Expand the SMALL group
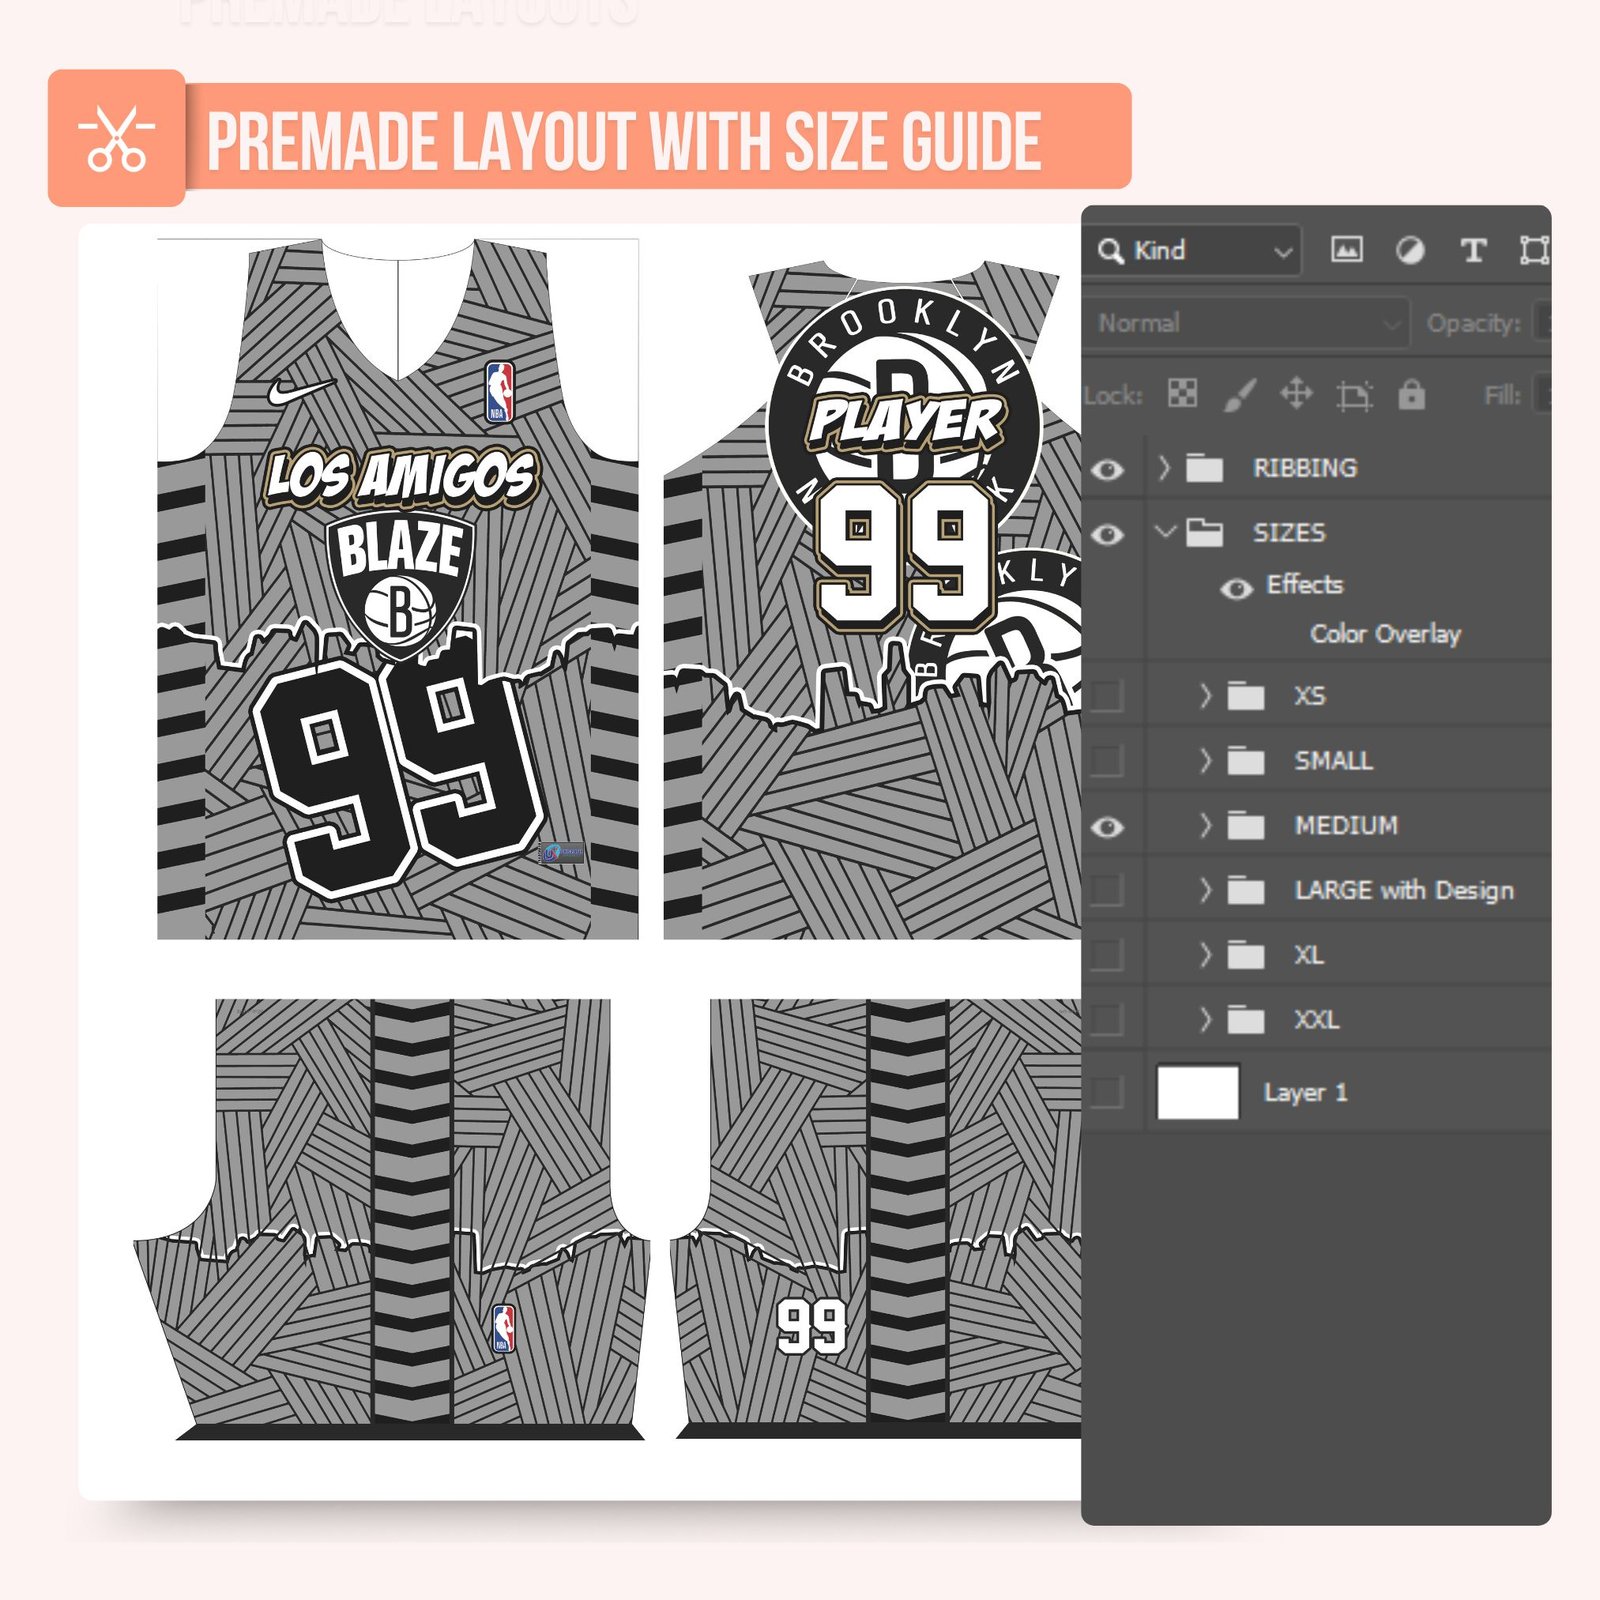Viewport: 1600px width, 1600px height. [1205, 760]
